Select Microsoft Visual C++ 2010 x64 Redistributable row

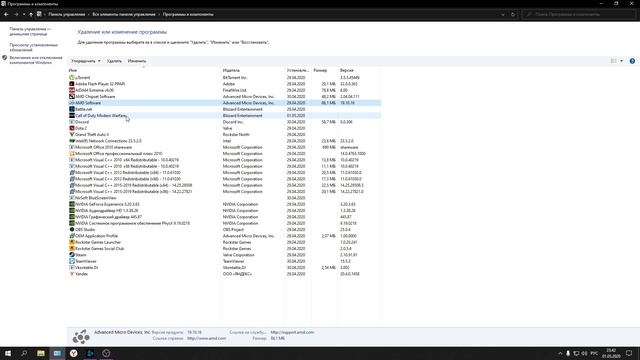pos(224,160)
